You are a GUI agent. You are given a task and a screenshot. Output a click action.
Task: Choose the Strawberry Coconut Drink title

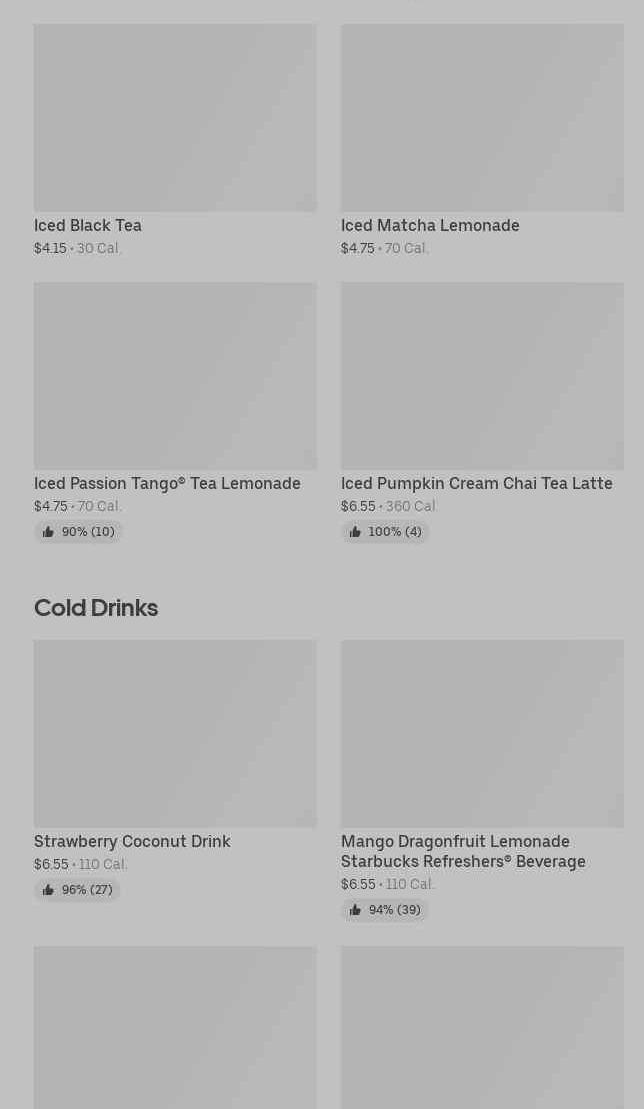132,842
